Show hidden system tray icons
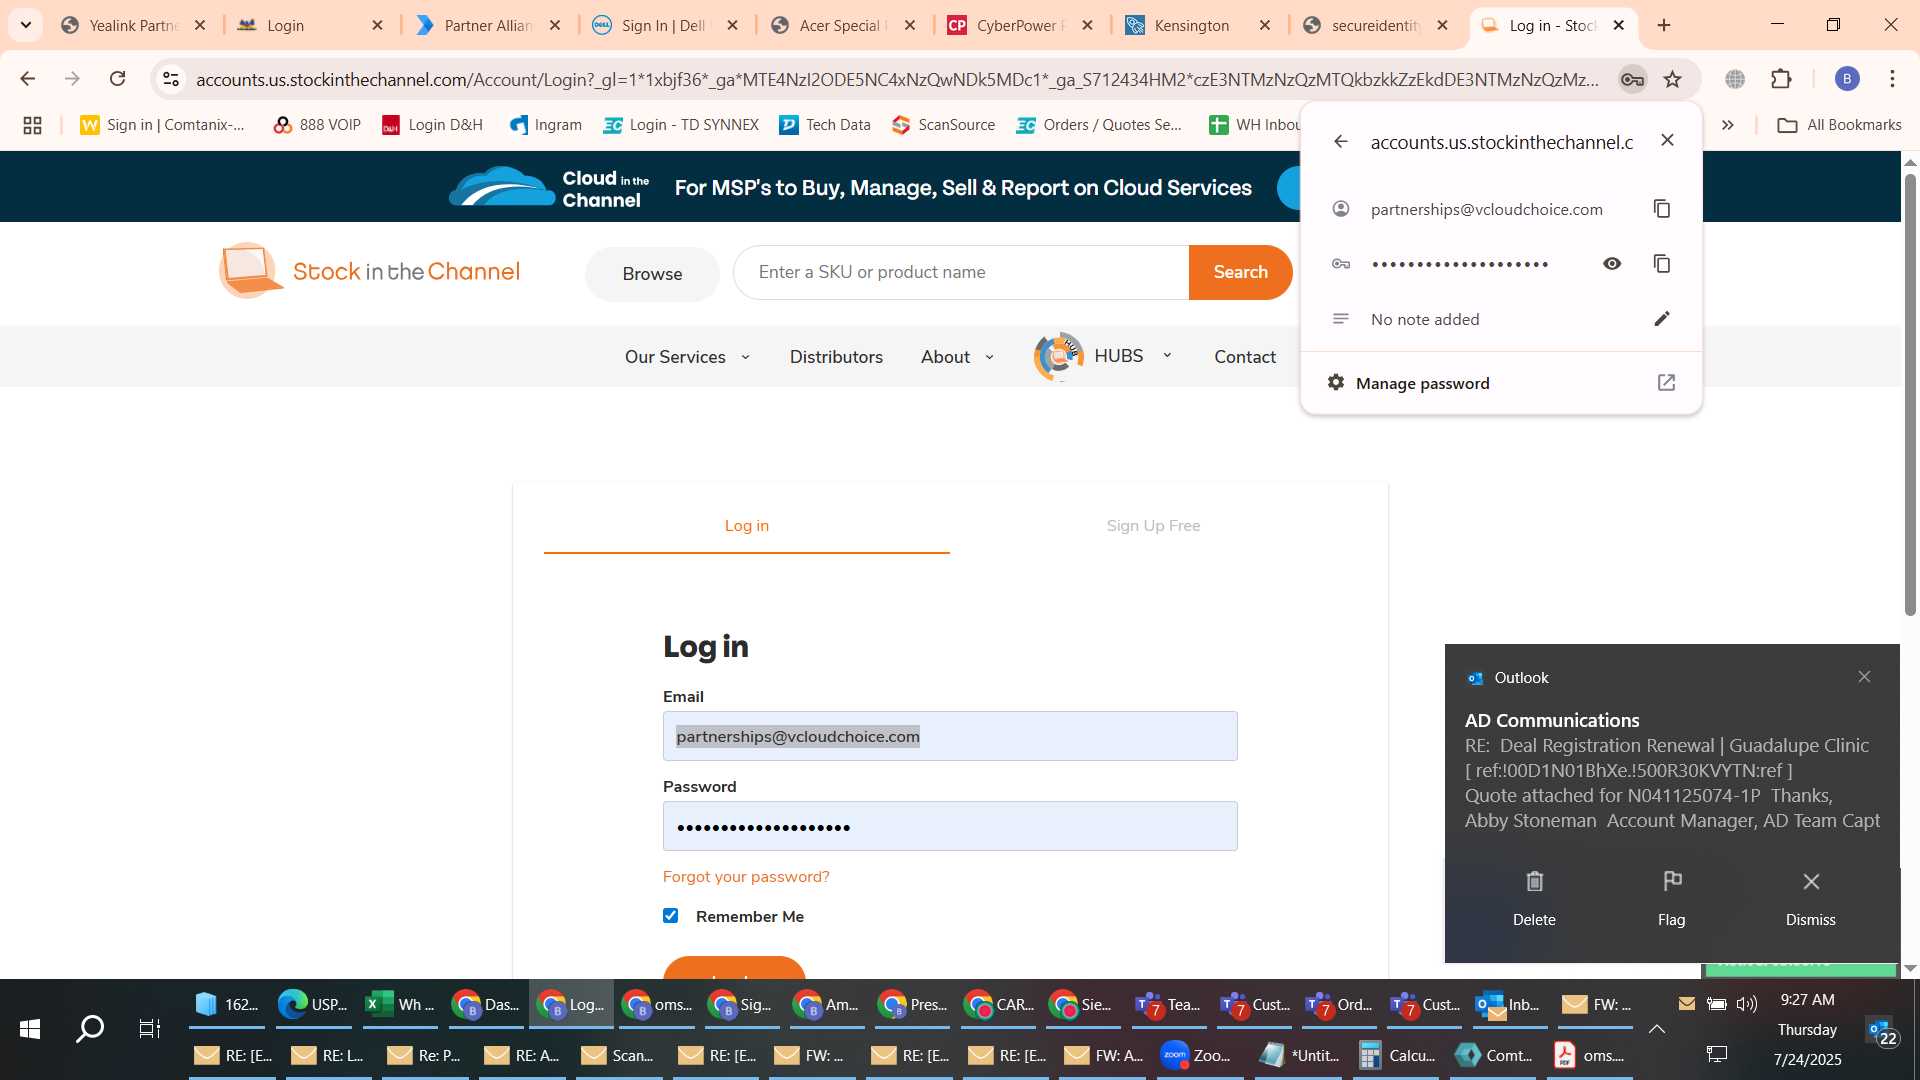Screen dimensions: 1920x1080 coord(1657,1029)
